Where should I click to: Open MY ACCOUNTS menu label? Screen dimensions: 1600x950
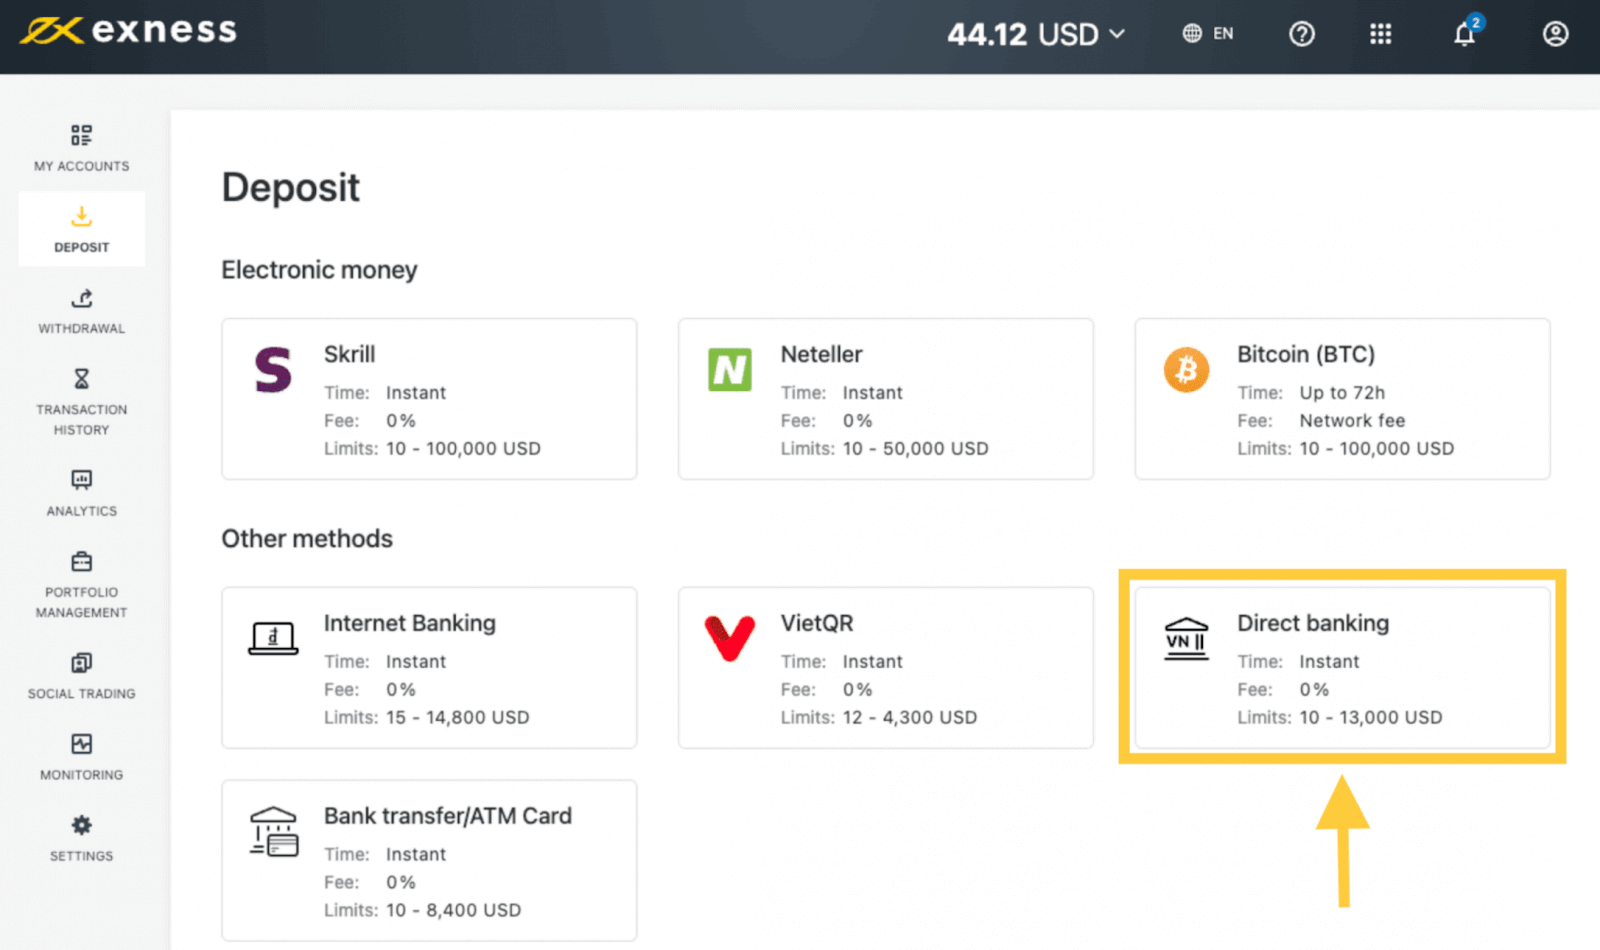(81, 166)
